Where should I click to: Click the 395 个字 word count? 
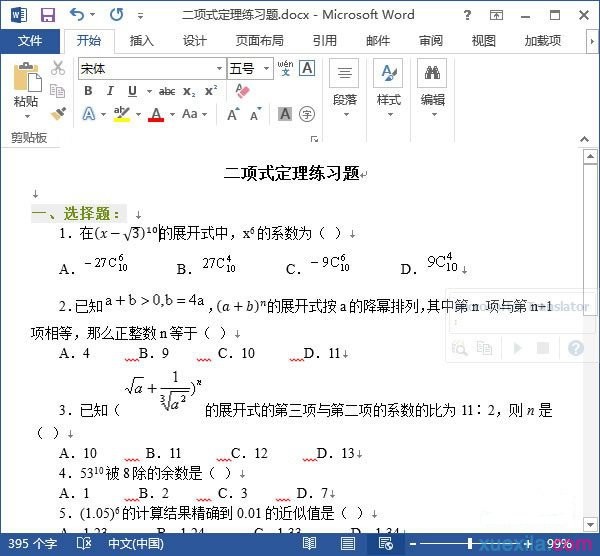[x=33, y=543]
